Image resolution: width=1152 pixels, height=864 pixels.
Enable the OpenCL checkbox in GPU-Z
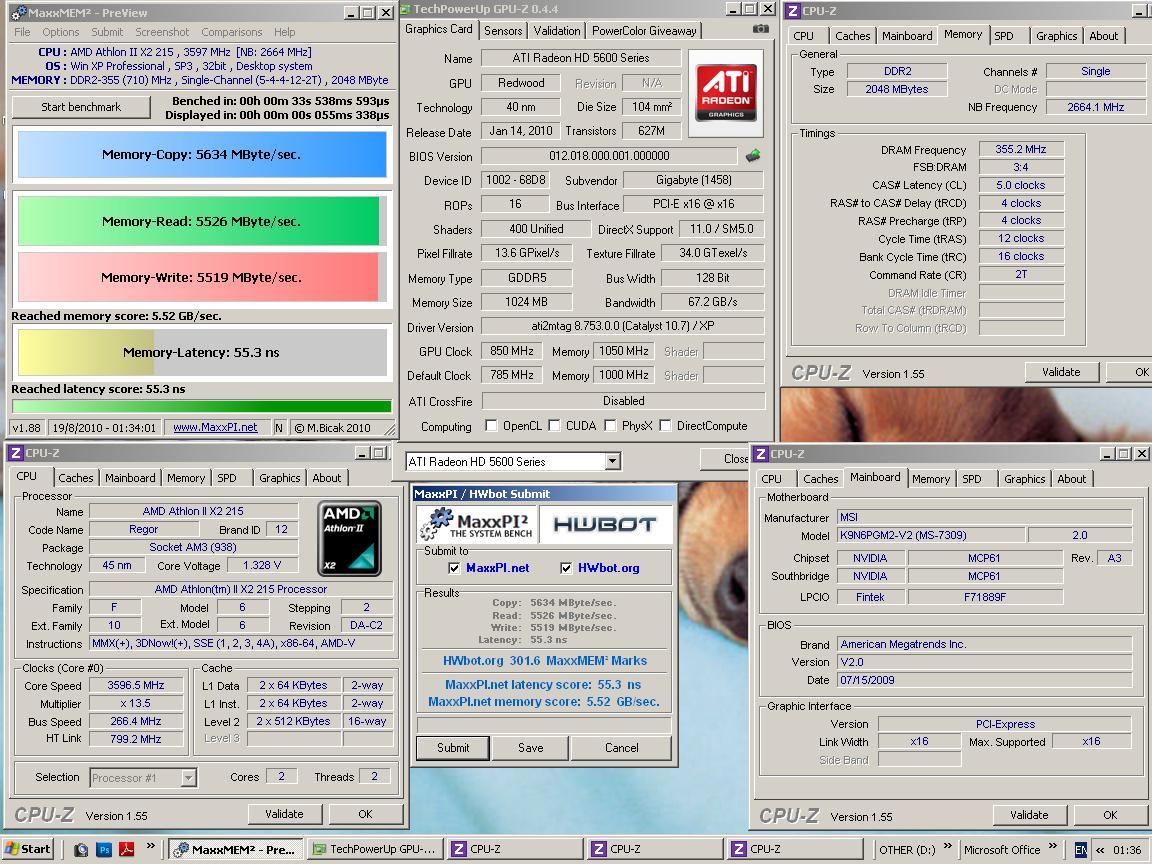pos(491,425)
